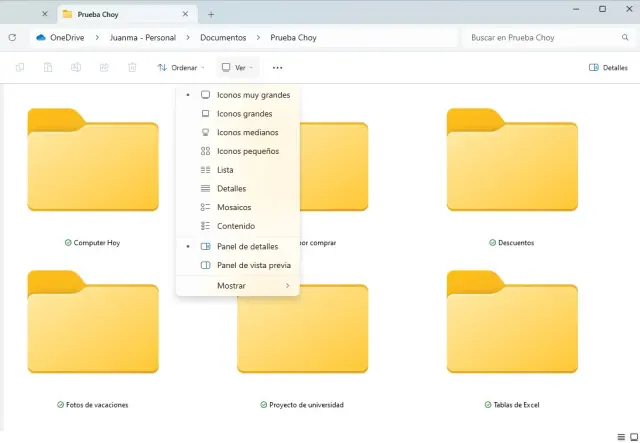Choose Lista in the view menu

pyautogui.click(x=225, y=170)
